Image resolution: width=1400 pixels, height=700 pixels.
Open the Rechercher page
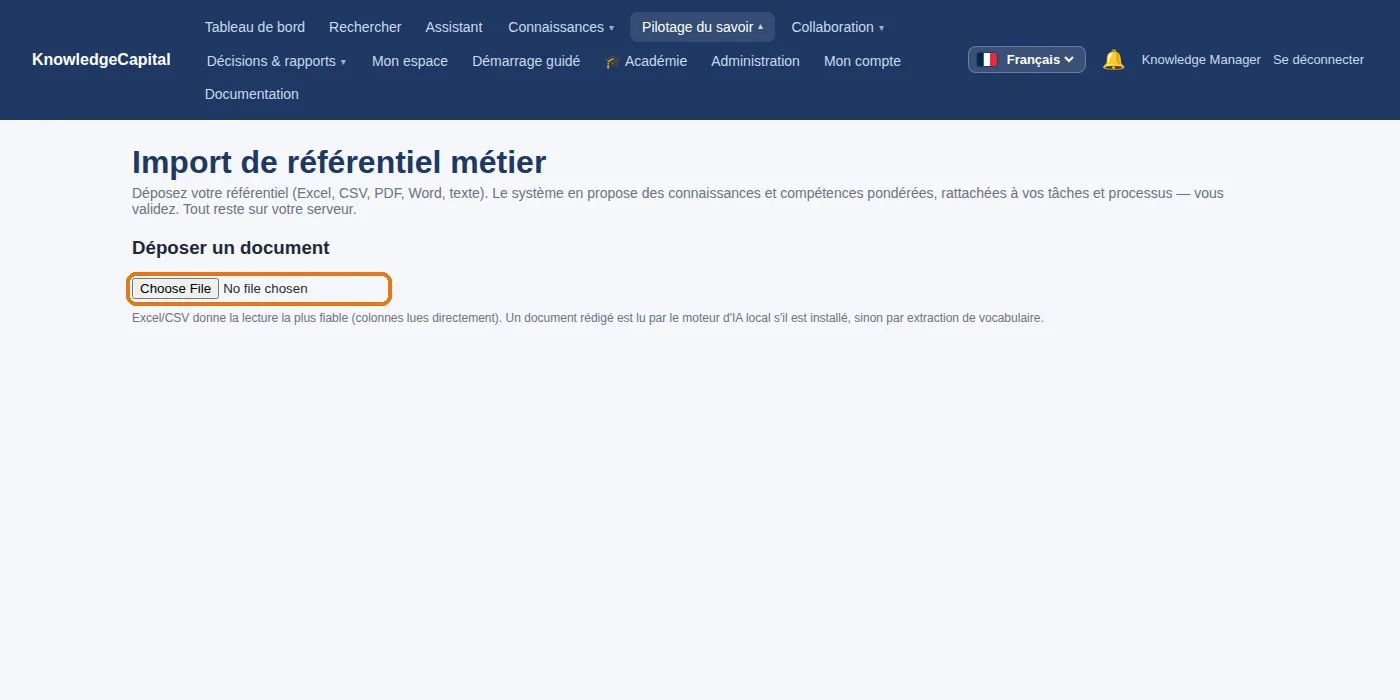[x=365, y=27]
